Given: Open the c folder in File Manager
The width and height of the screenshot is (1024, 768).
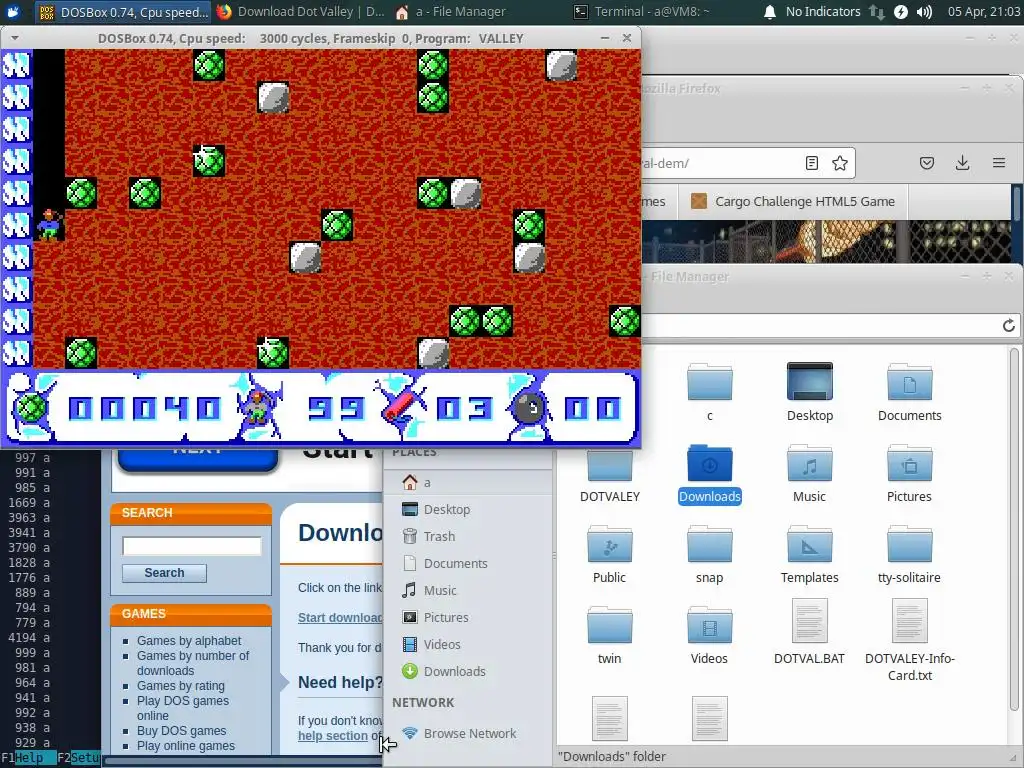Looking at the screenshot, I should 709,392.
